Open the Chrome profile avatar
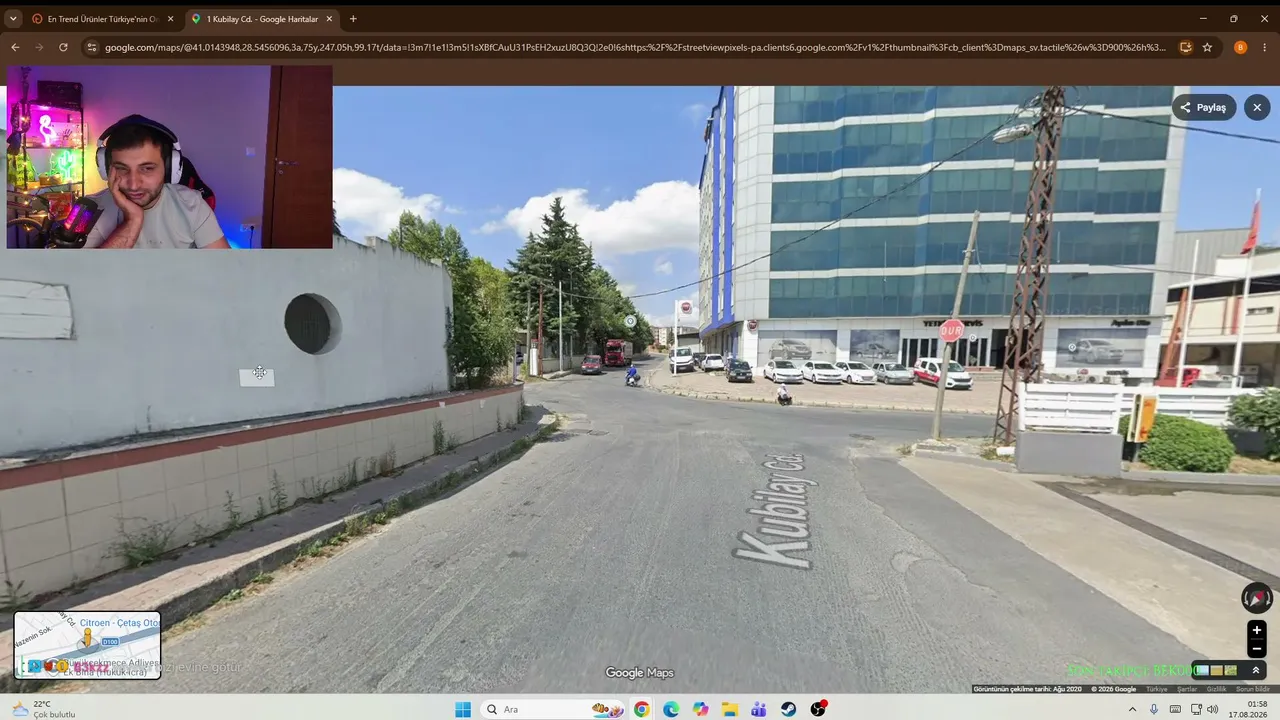The width and height of the screenshot is (1280, 720). [x=1240, y=47]
